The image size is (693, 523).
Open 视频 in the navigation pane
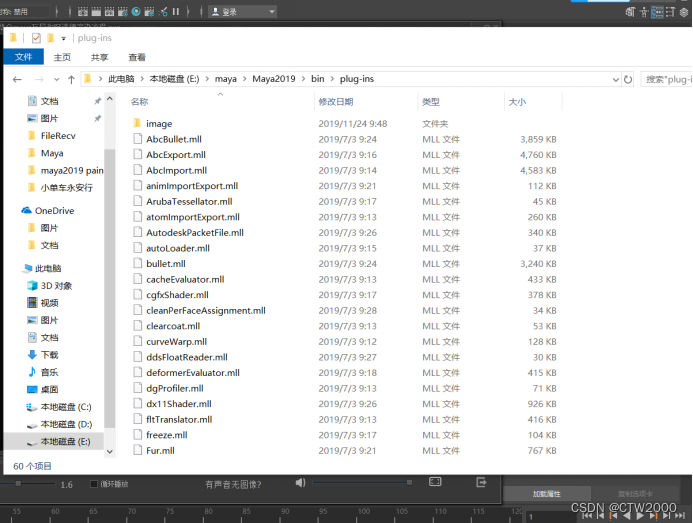(50, 303)
